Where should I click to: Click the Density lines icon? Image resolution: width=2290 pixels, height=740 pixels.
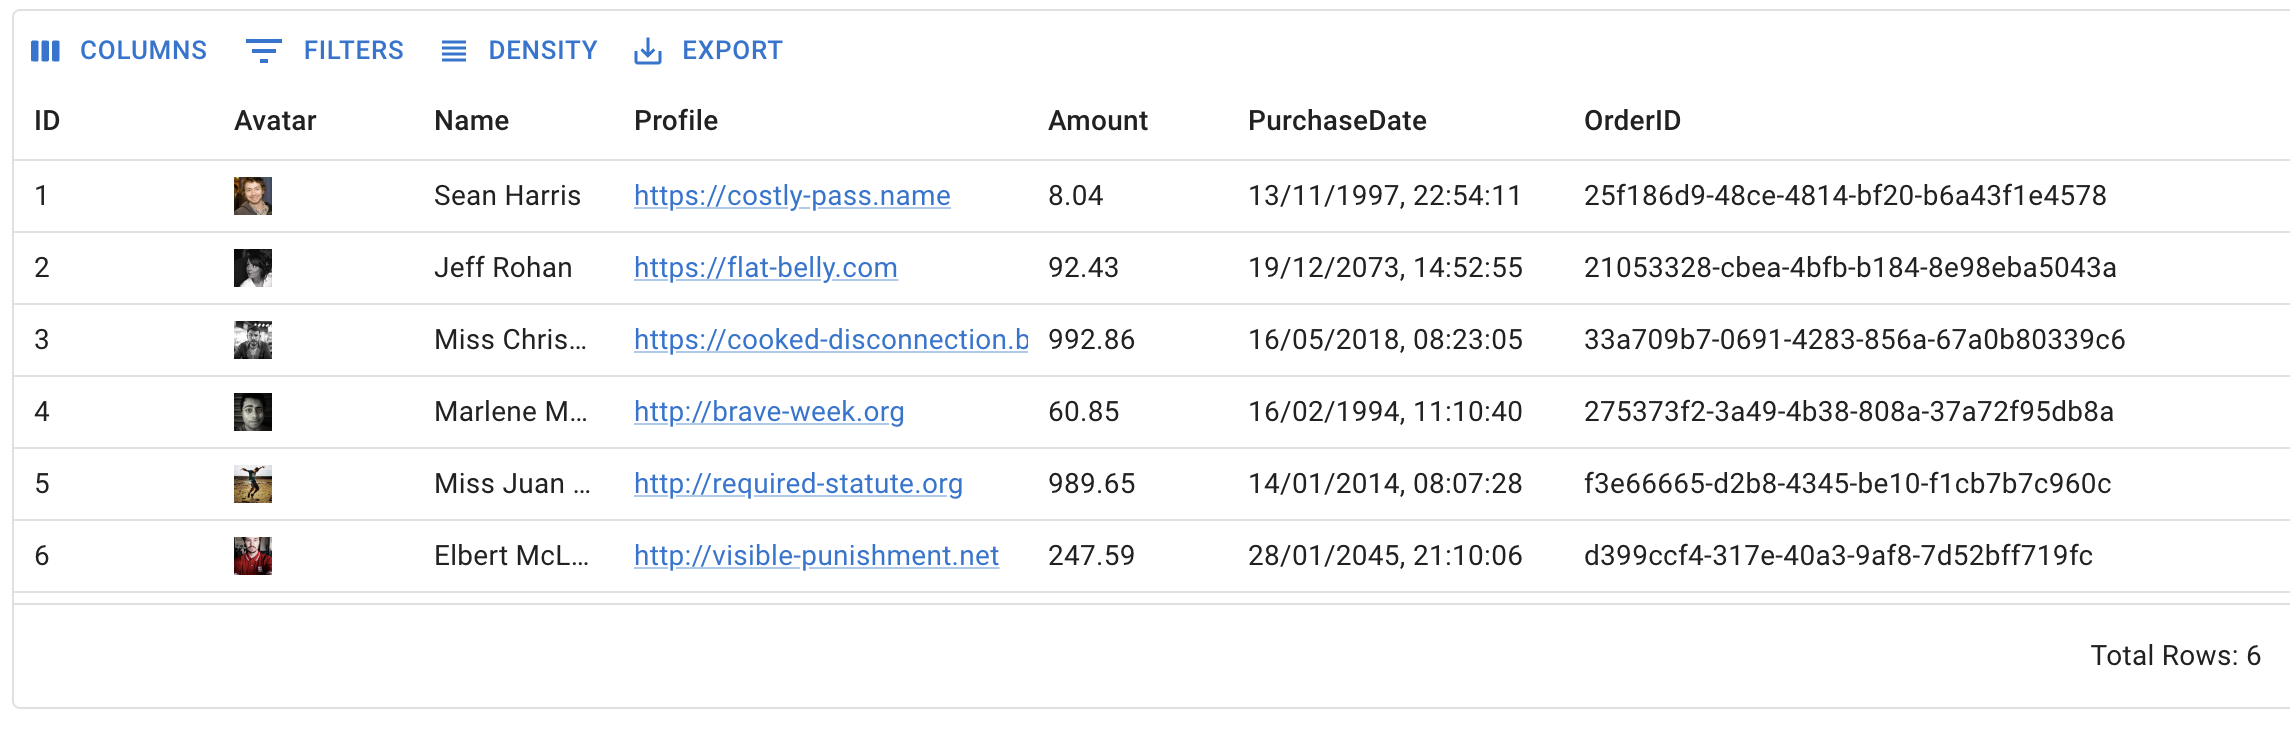(454, 51)
